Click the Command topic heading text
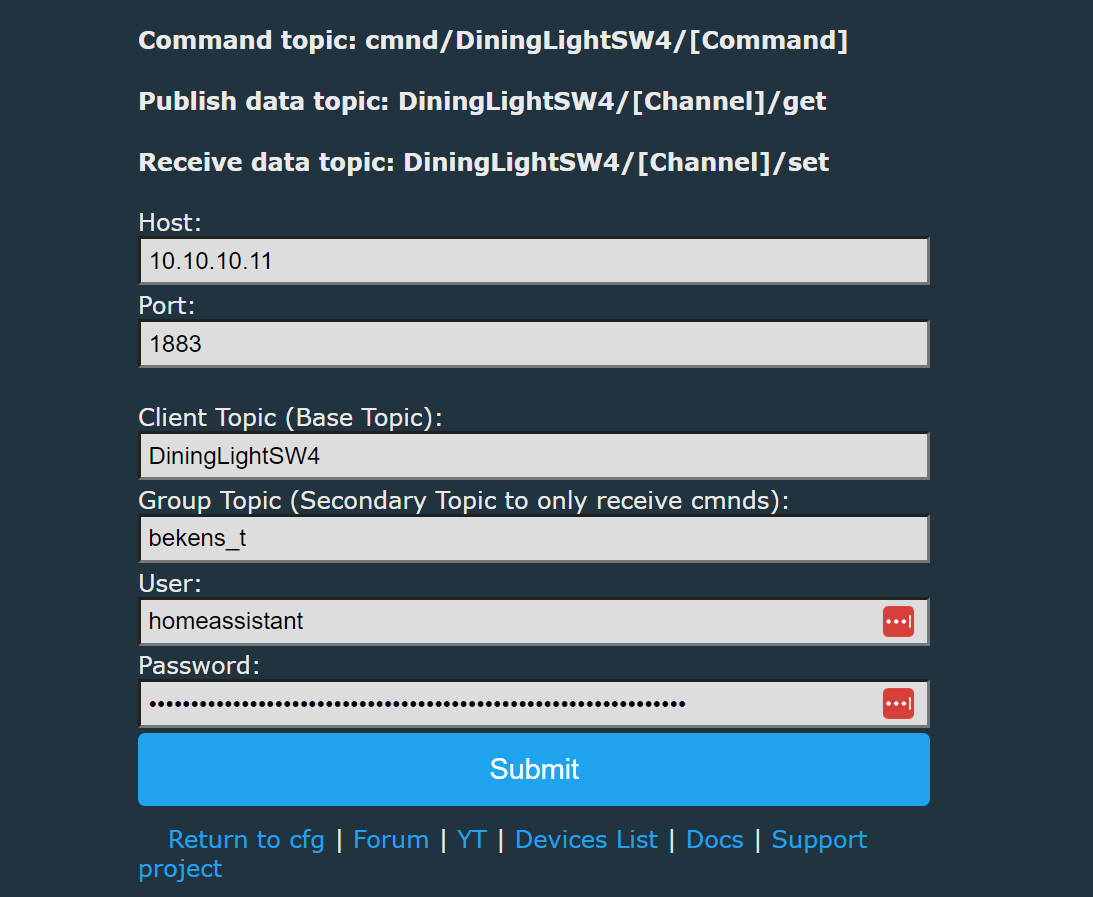 493,40
